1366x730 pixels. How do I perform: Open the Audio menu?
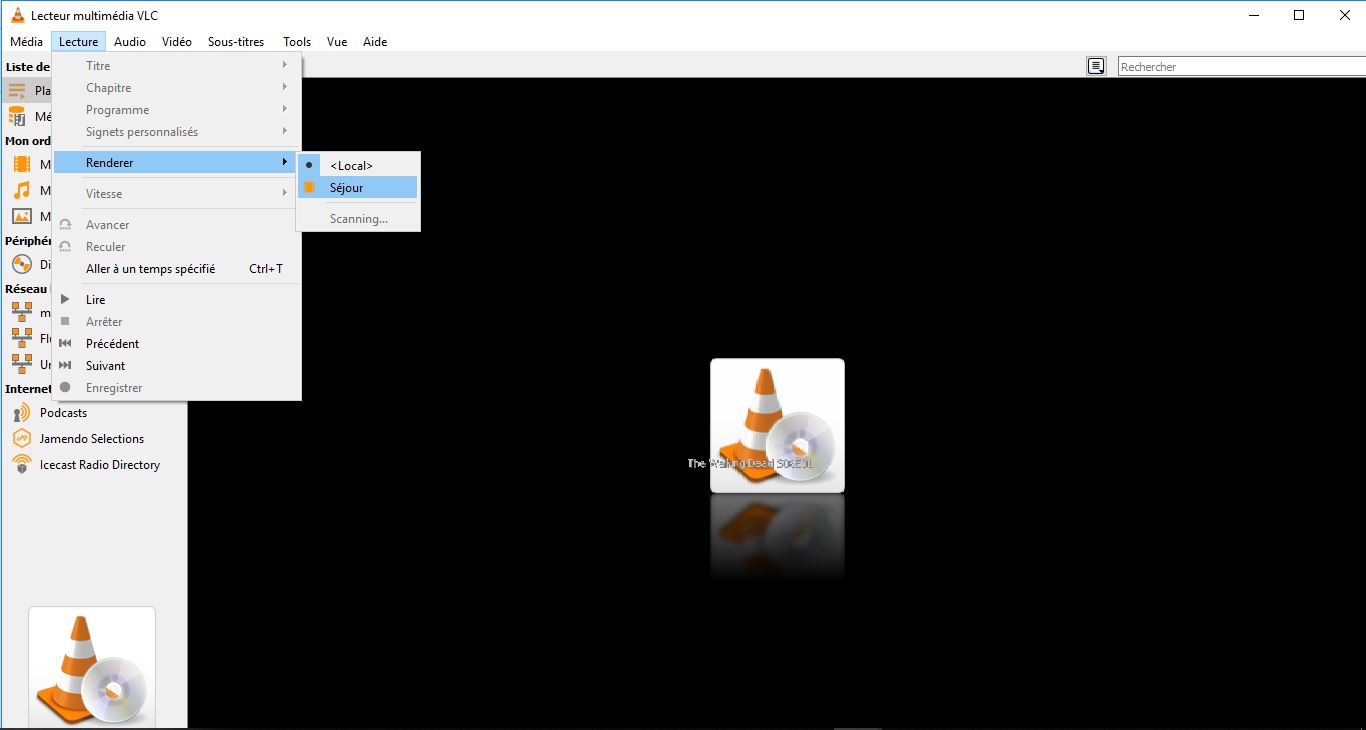[130, 42]
